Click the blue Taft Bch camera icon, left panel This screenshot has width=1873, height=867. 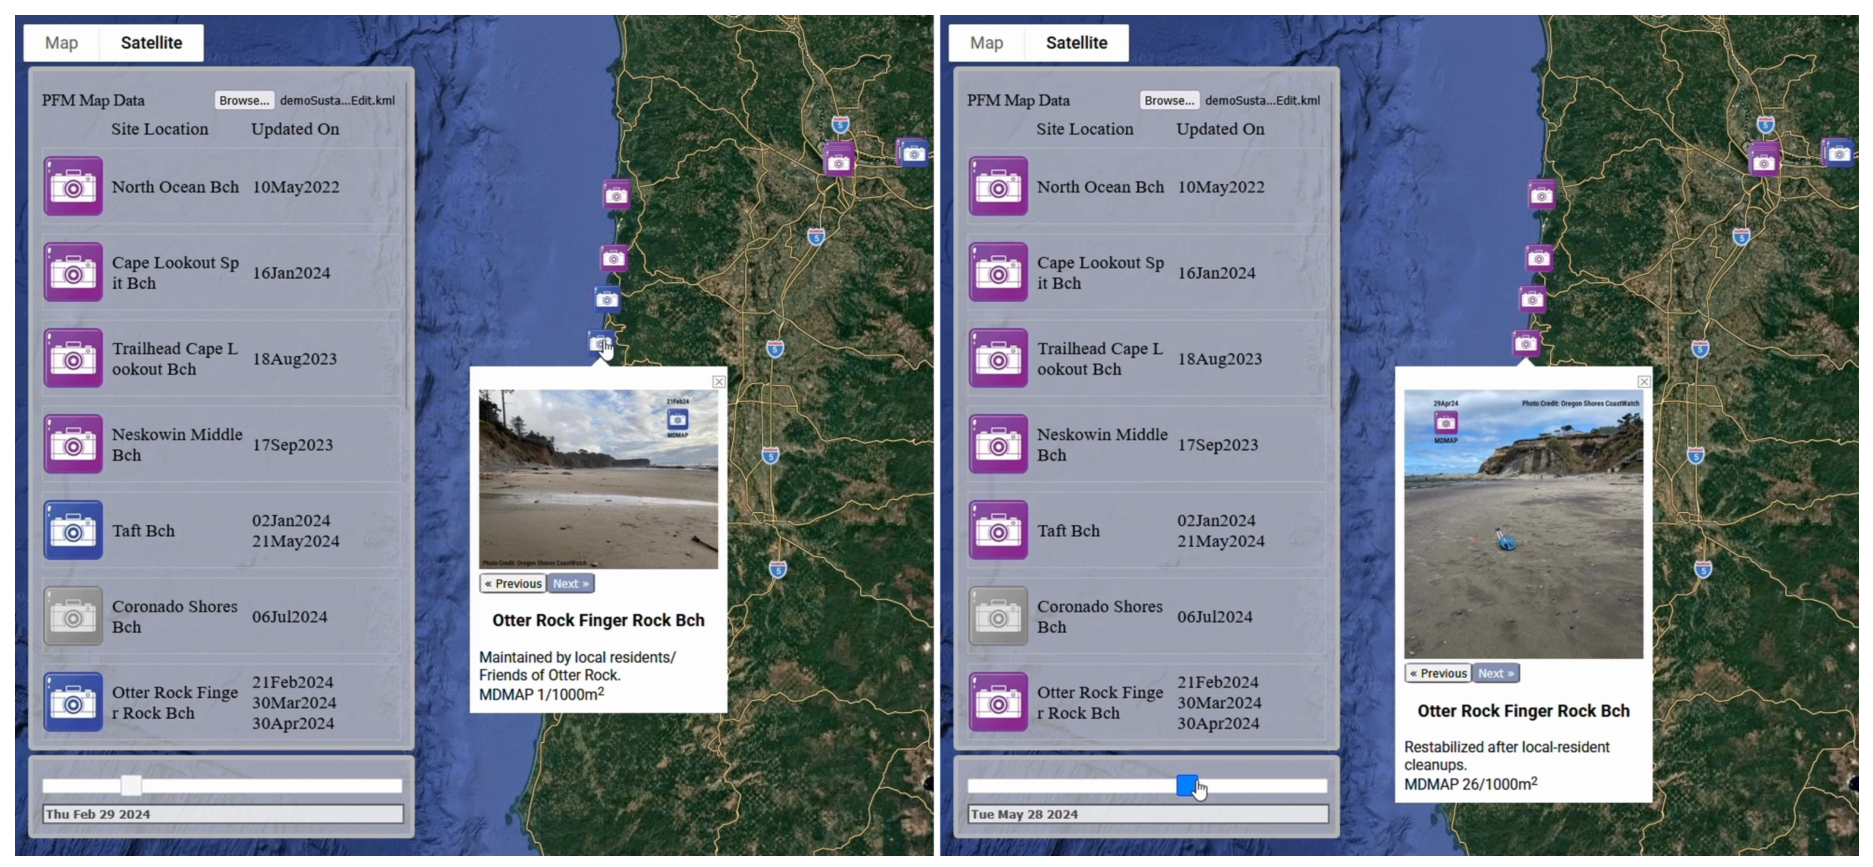pos(73,530)
